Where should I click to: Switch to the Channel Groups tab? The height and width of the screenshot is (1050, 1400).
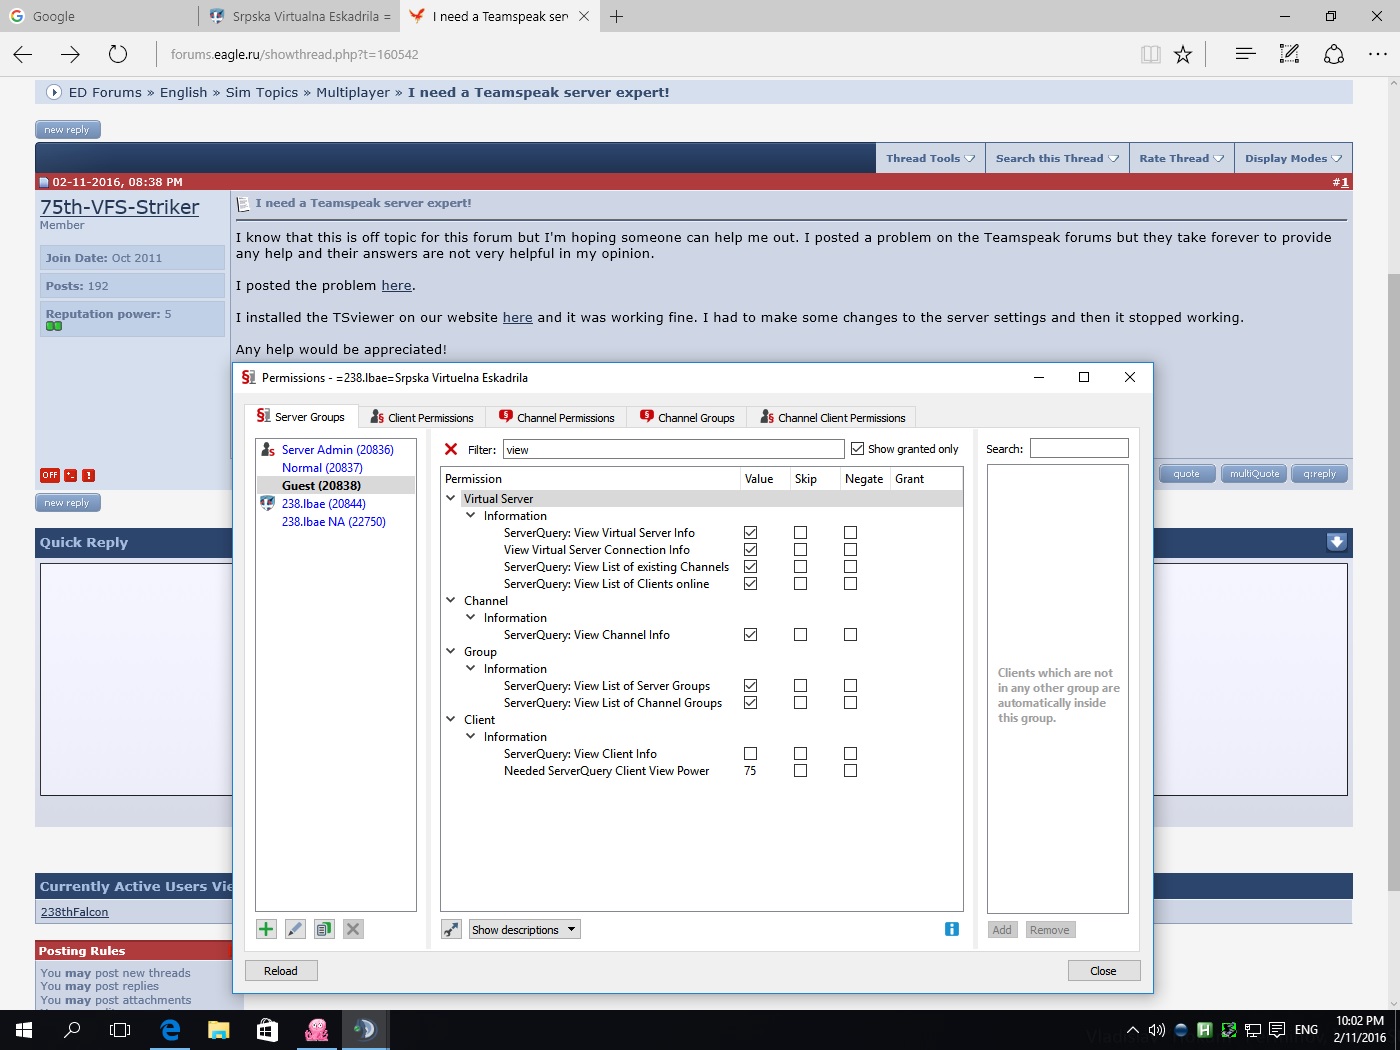687,417
